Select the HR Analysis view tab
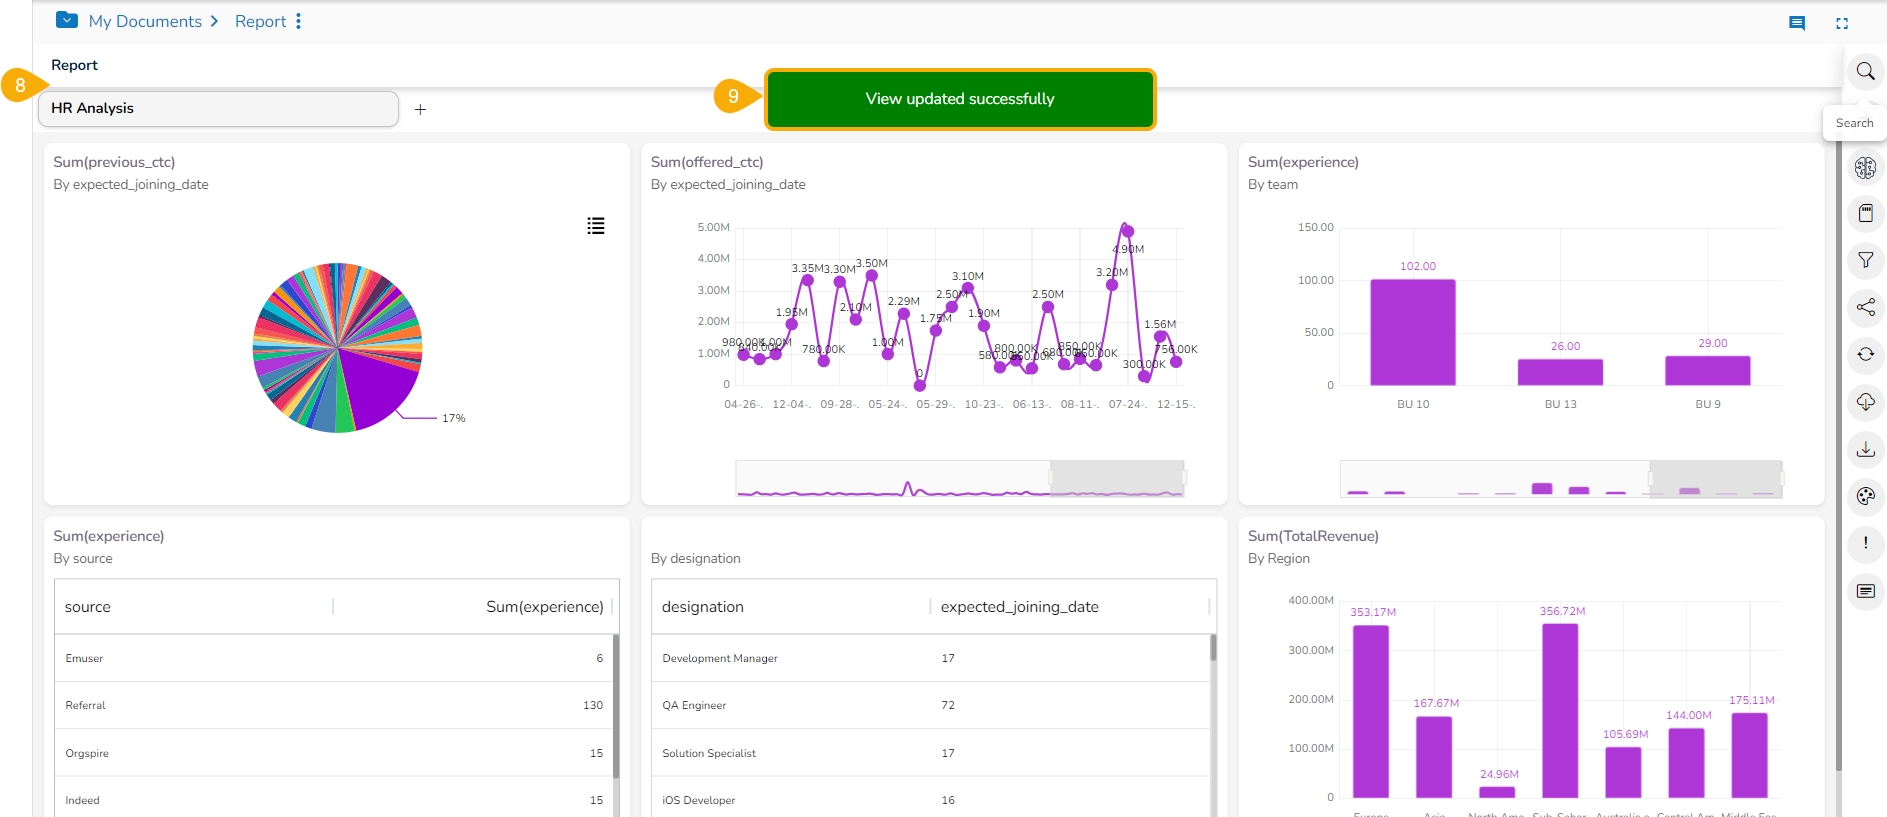Viewport: 1887px width, 817px height. (x=218, y=108)
